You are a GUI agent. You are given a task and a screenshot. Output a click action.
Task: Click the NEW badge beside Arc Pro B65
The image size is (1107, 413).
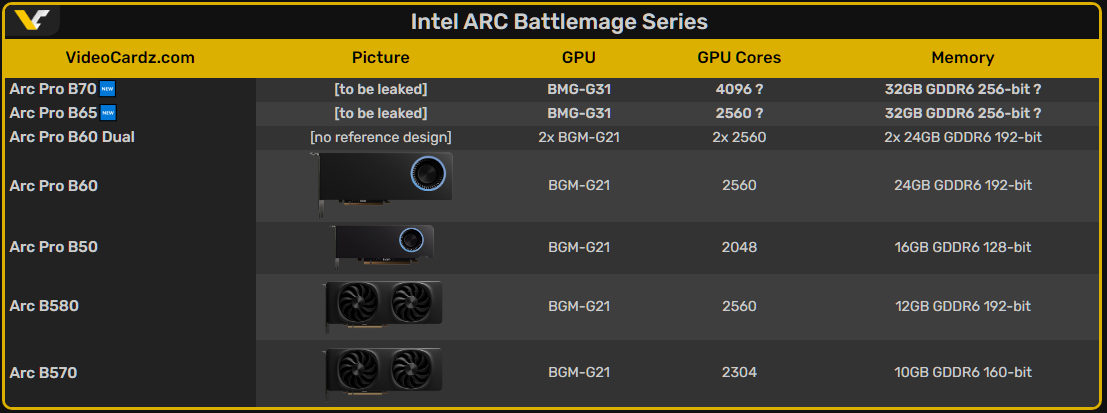108,113
